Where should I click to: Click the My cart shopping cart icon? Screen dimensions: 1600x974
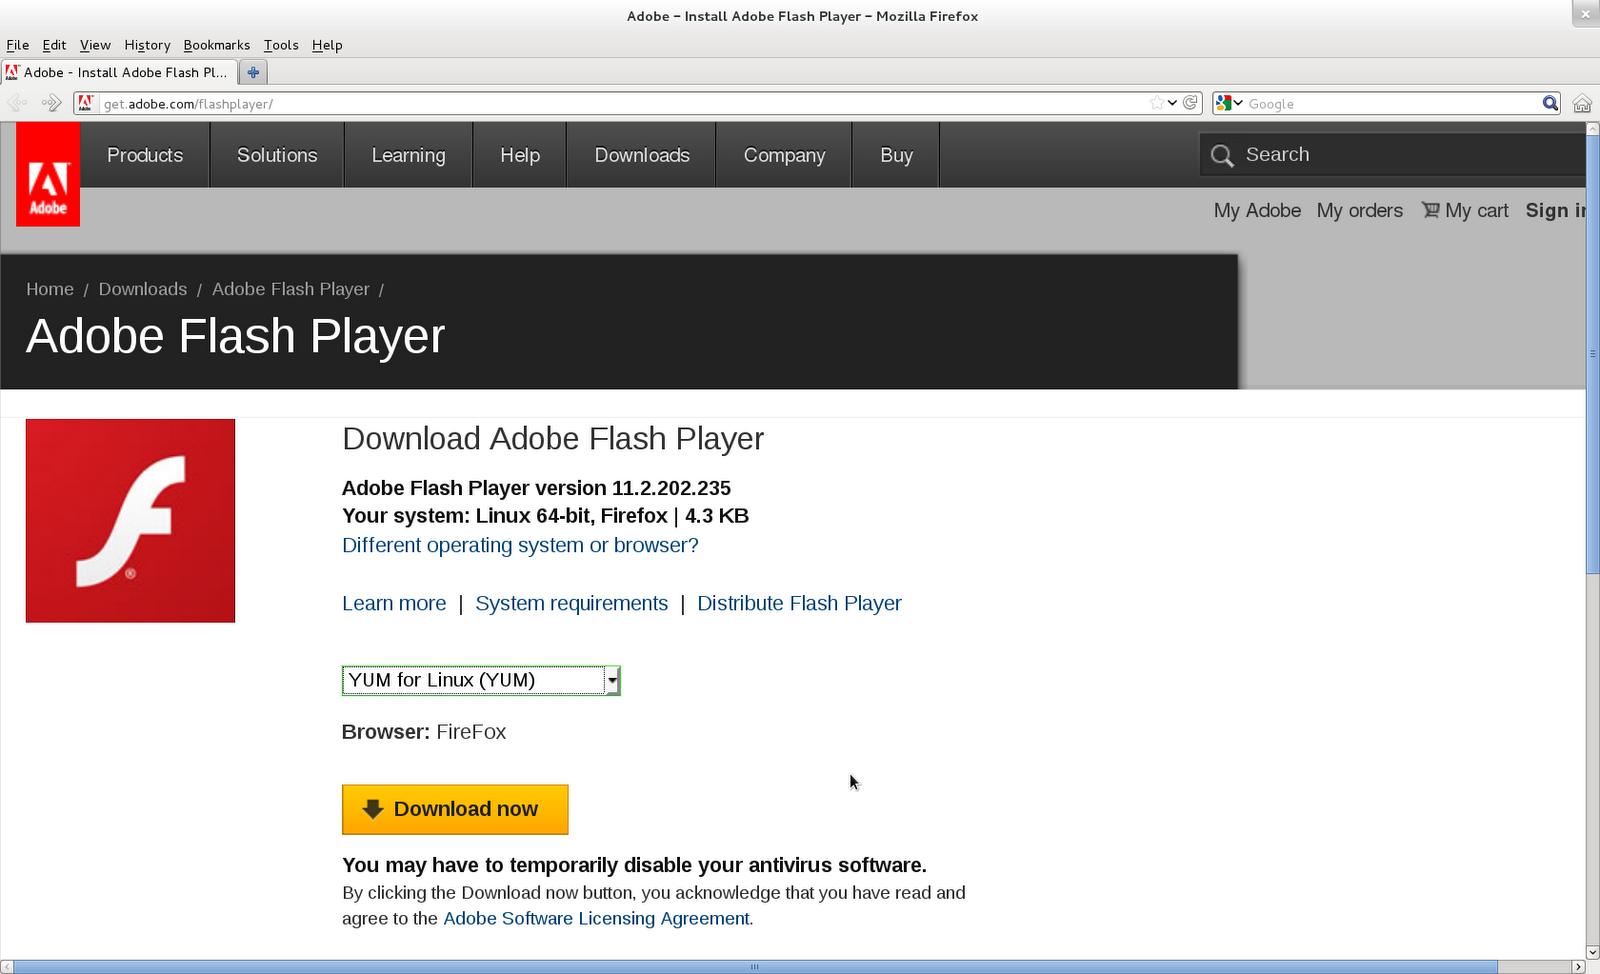click(x=1431, y=210)
